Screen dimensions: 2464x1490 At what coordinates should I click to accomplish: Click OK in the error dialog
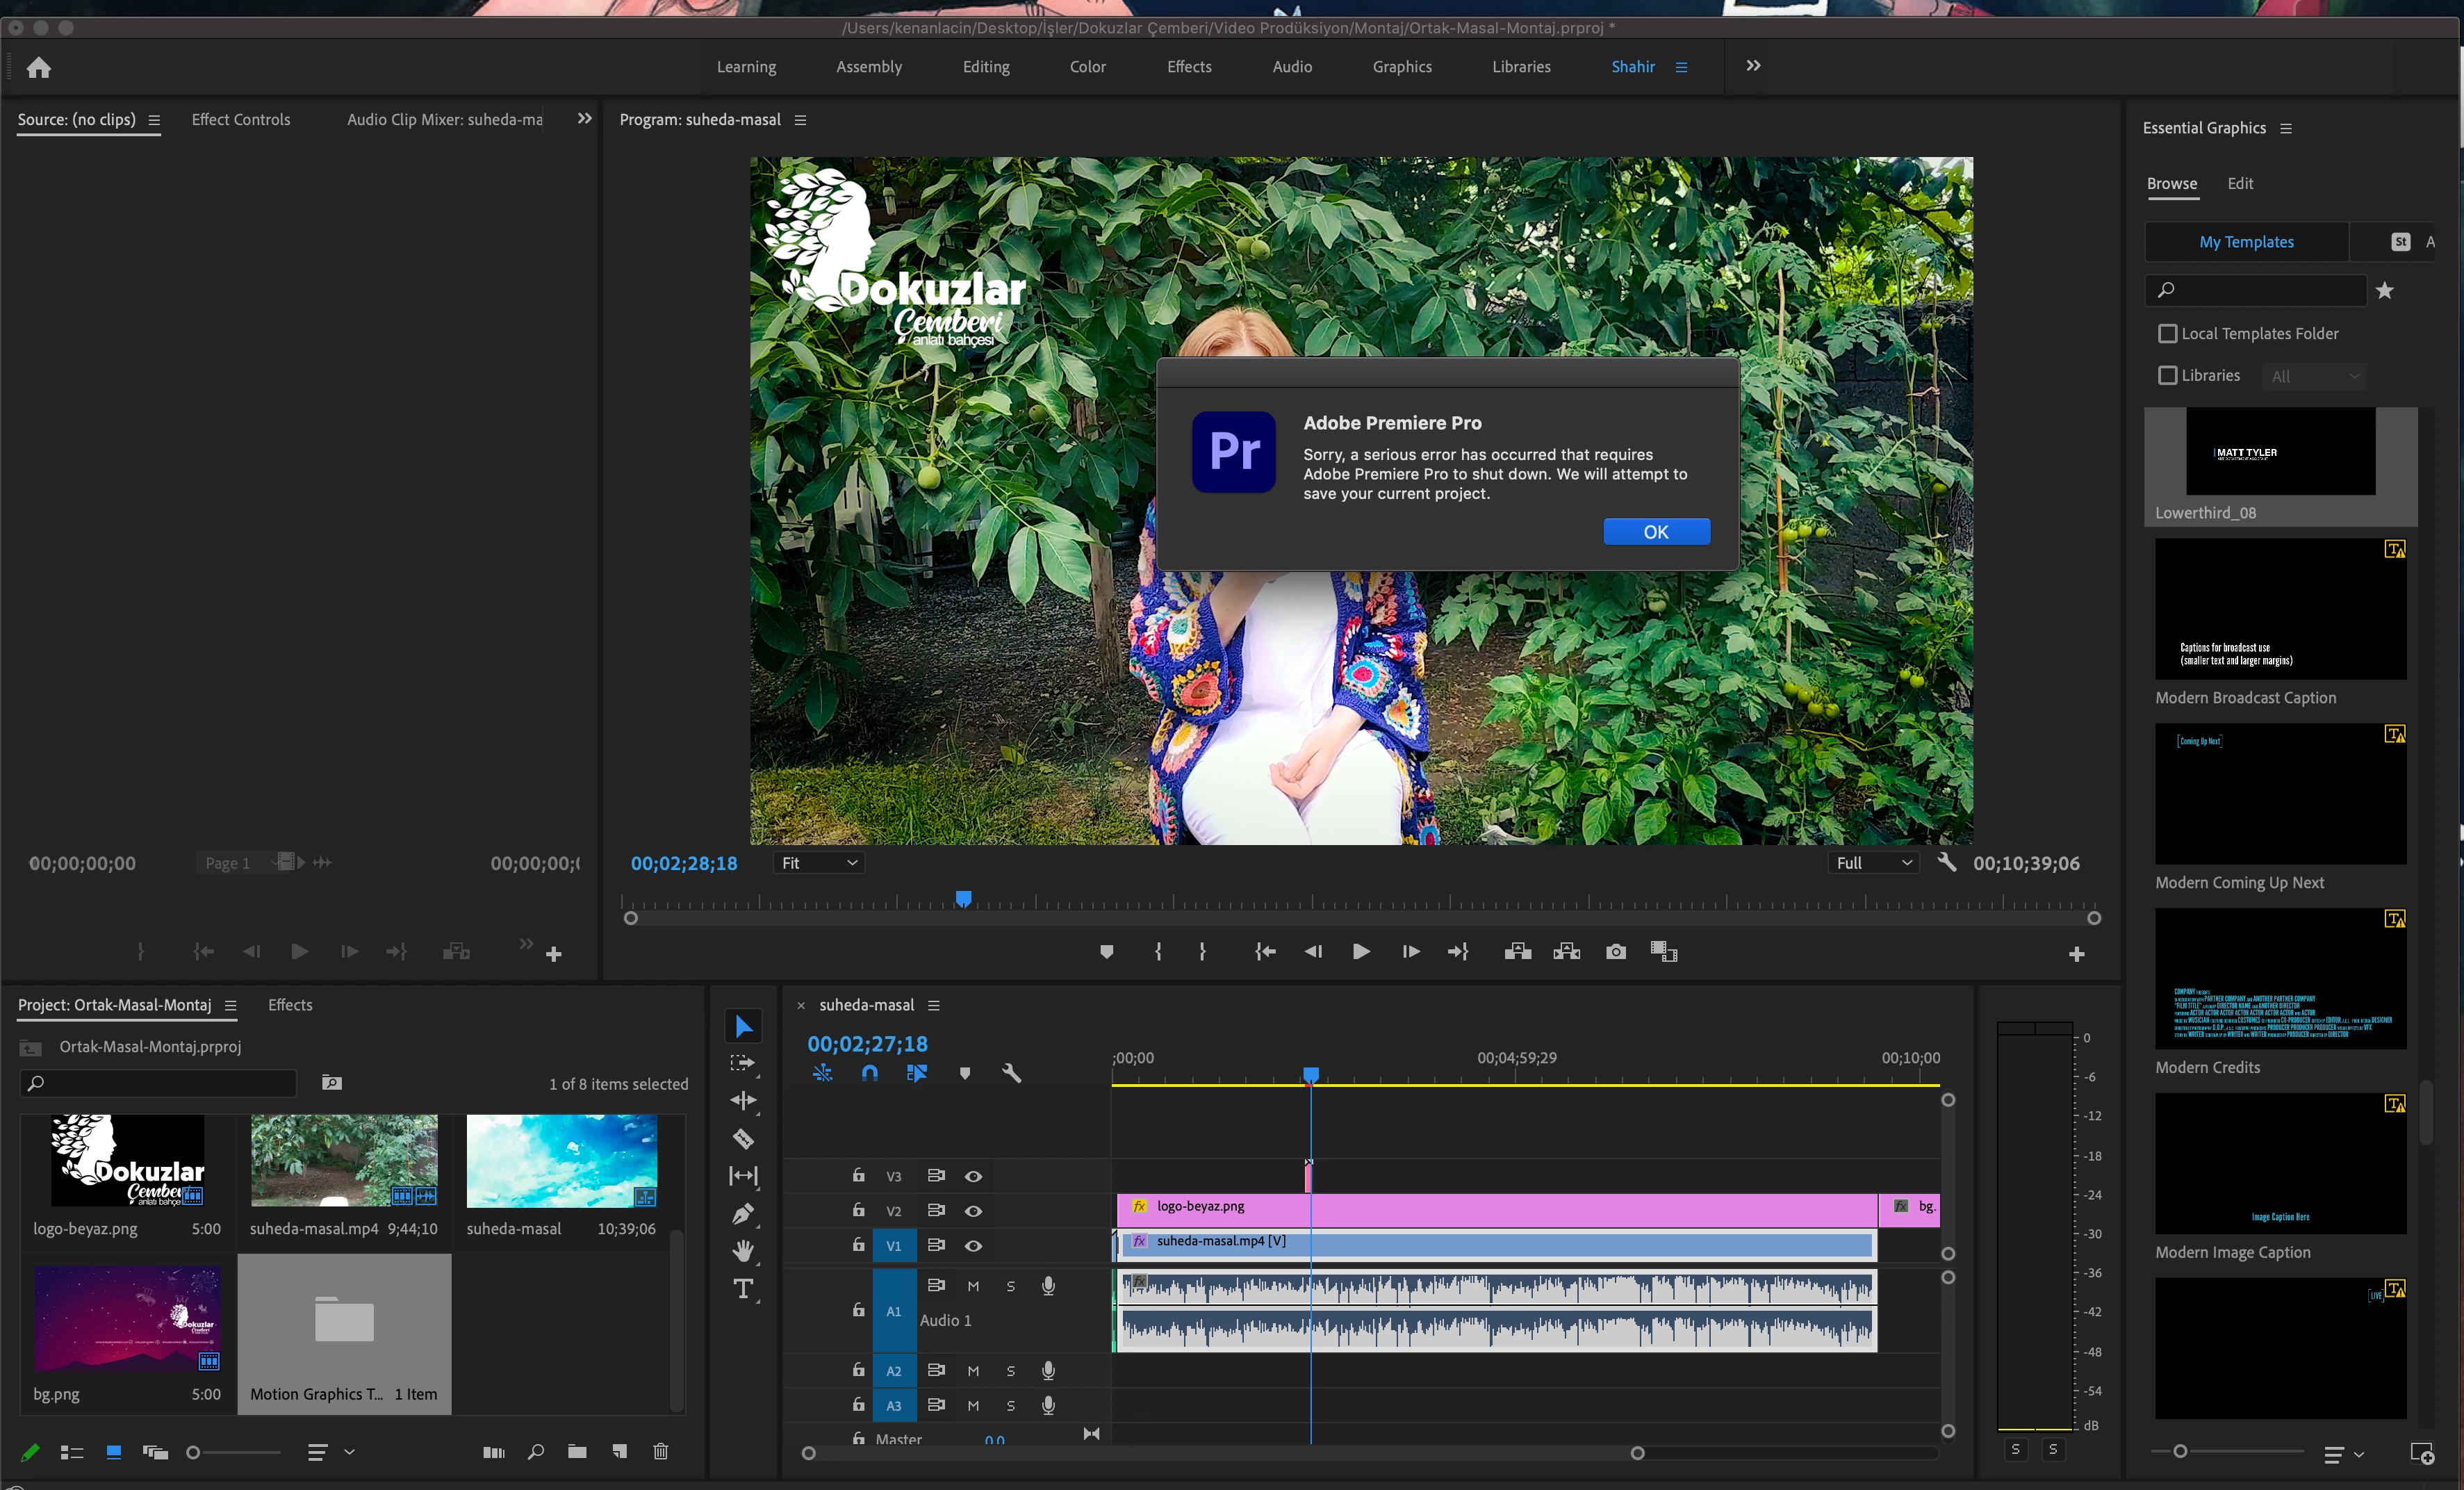click(1656, 532)
